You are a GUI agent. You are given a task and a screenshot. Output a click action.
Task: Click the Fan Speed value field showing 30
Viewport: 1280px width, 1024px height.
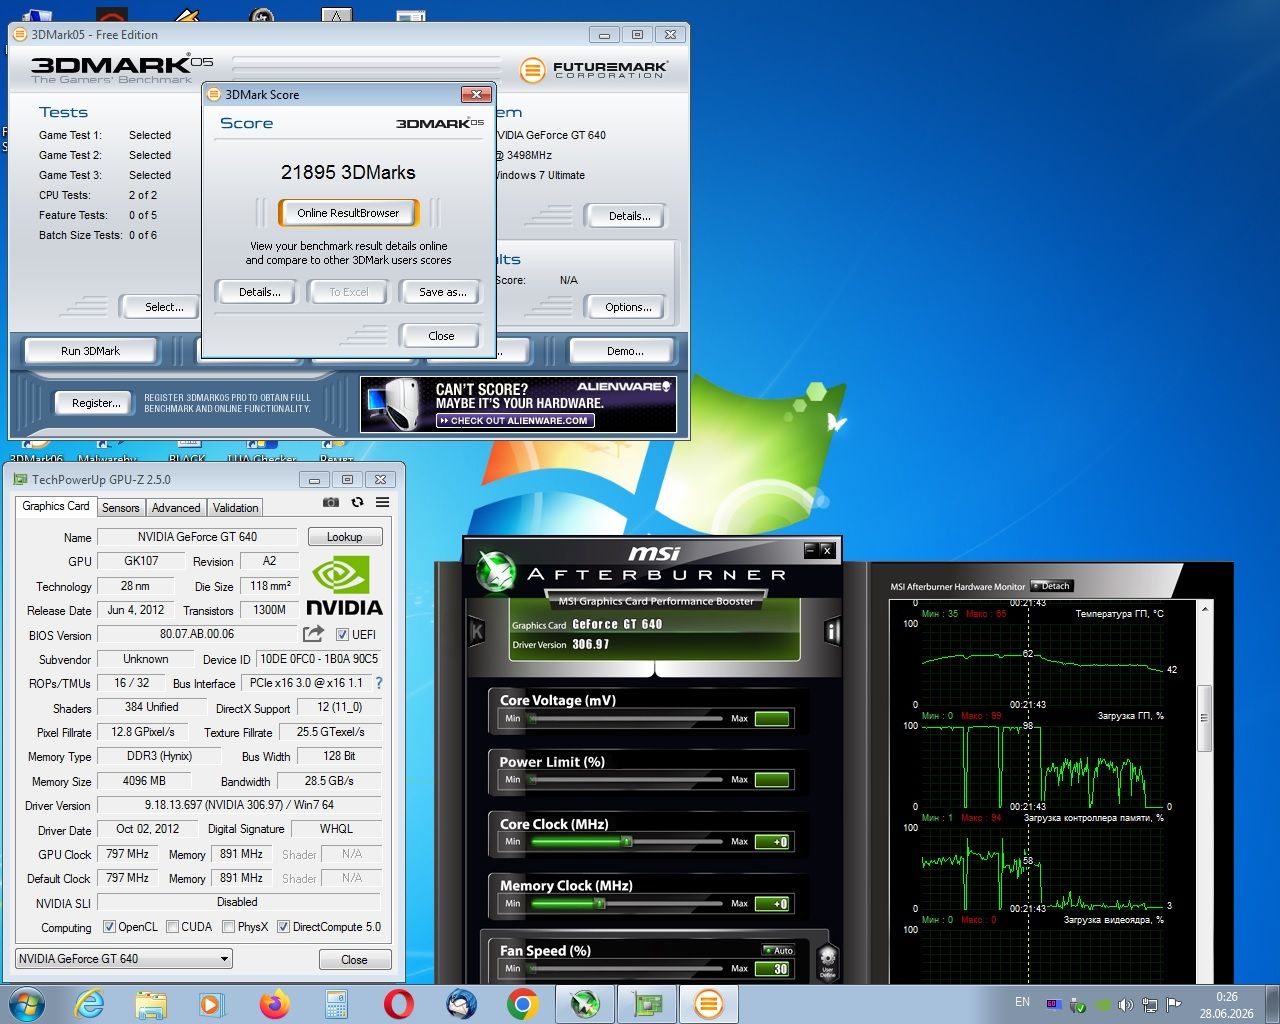772,969
